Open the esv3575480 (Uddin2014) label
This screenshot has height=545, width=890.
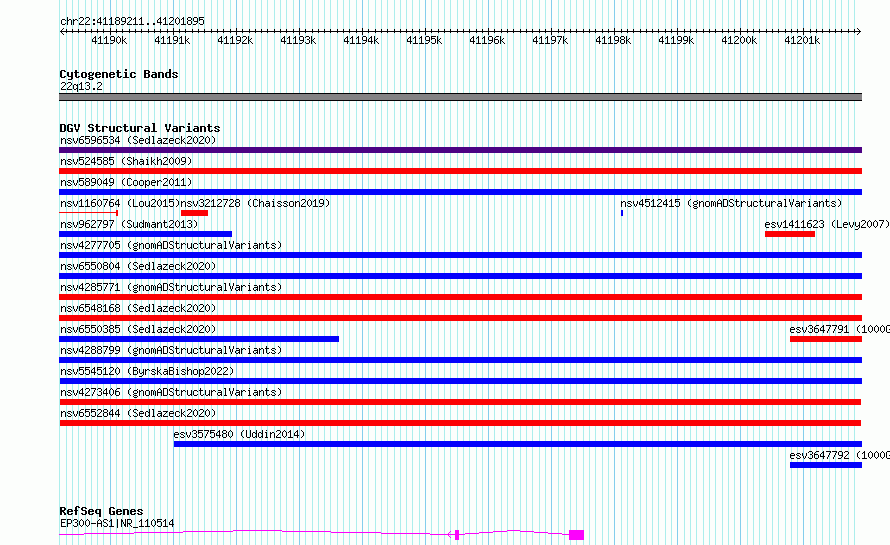coord(239,434)
